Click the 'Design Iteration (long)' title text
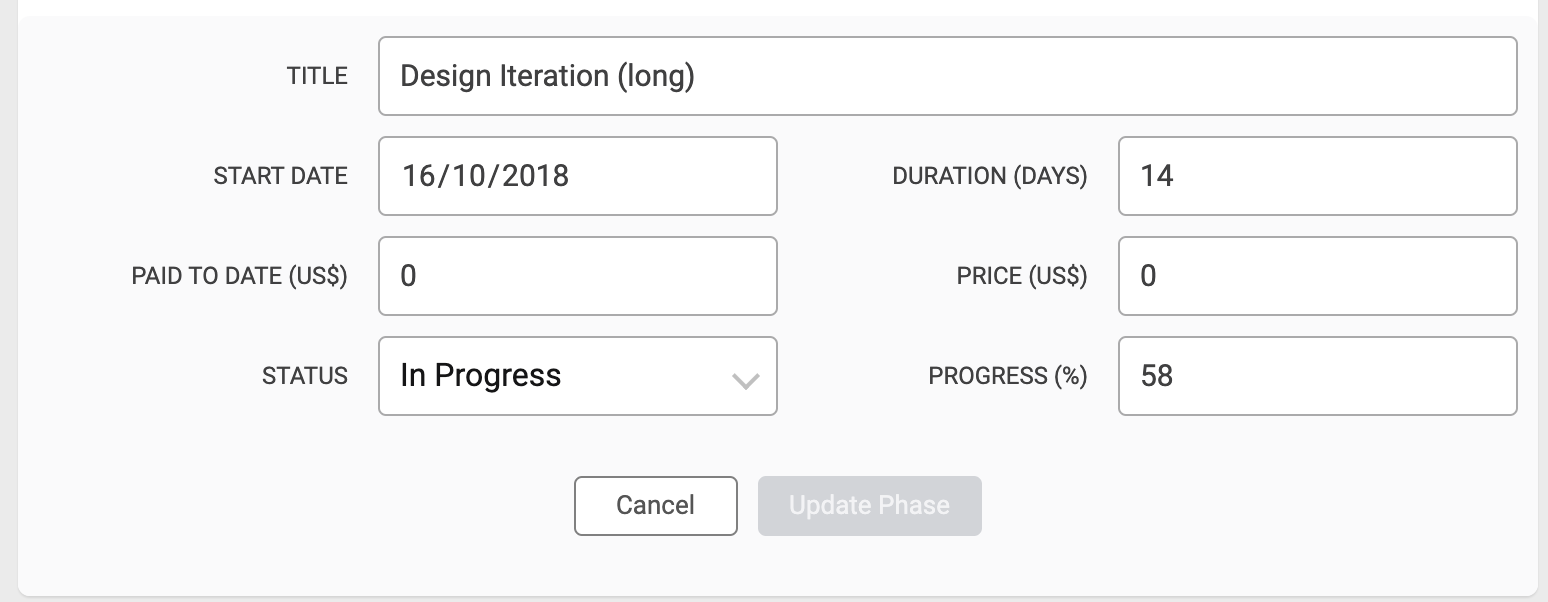1548x602 pixels. pyautogui.click(x=547, y=76)
